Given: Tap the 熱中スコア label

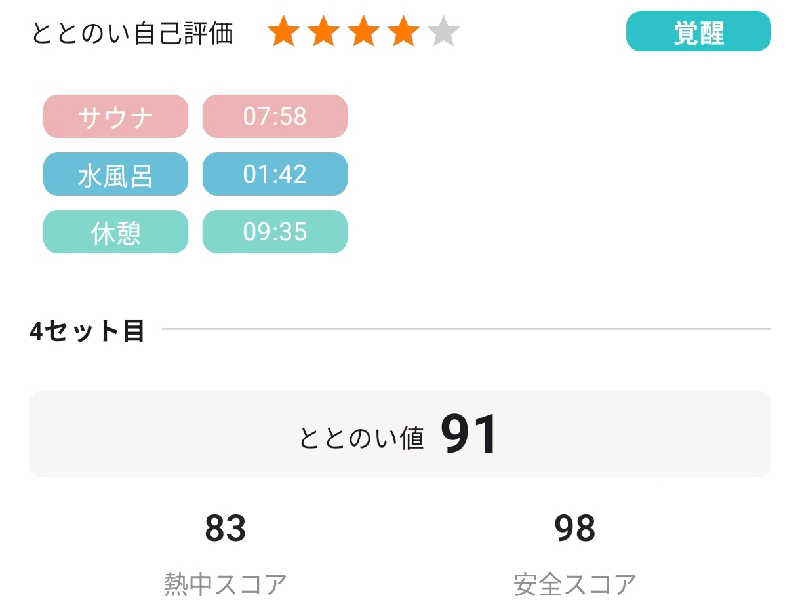Looking at the screenshot, I should click(225, 584).
